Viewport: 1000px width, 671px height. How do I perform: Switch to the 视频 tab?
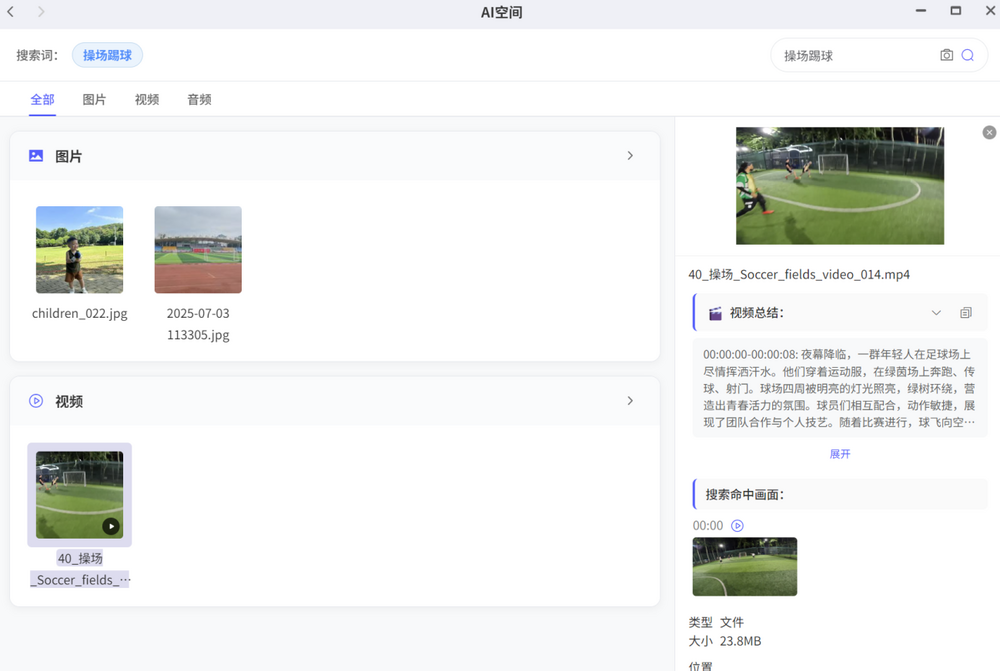[147, 100]
